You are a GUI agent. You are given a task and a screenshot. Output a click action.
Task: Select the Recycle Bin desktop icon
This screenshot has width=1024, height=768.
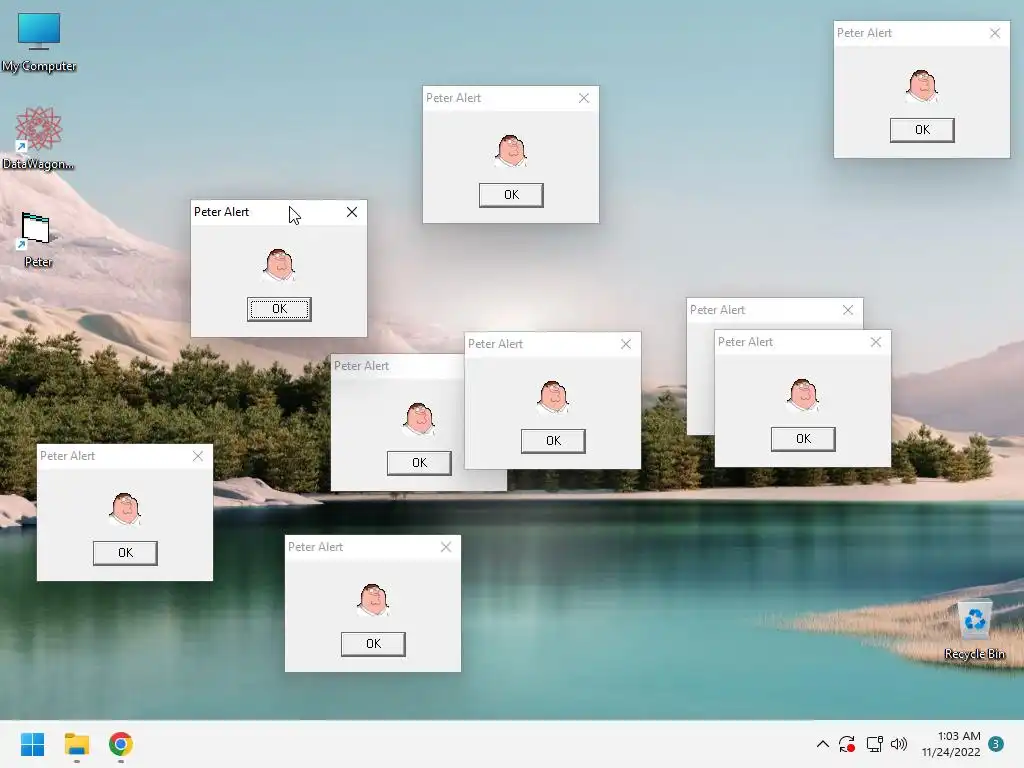974,631
